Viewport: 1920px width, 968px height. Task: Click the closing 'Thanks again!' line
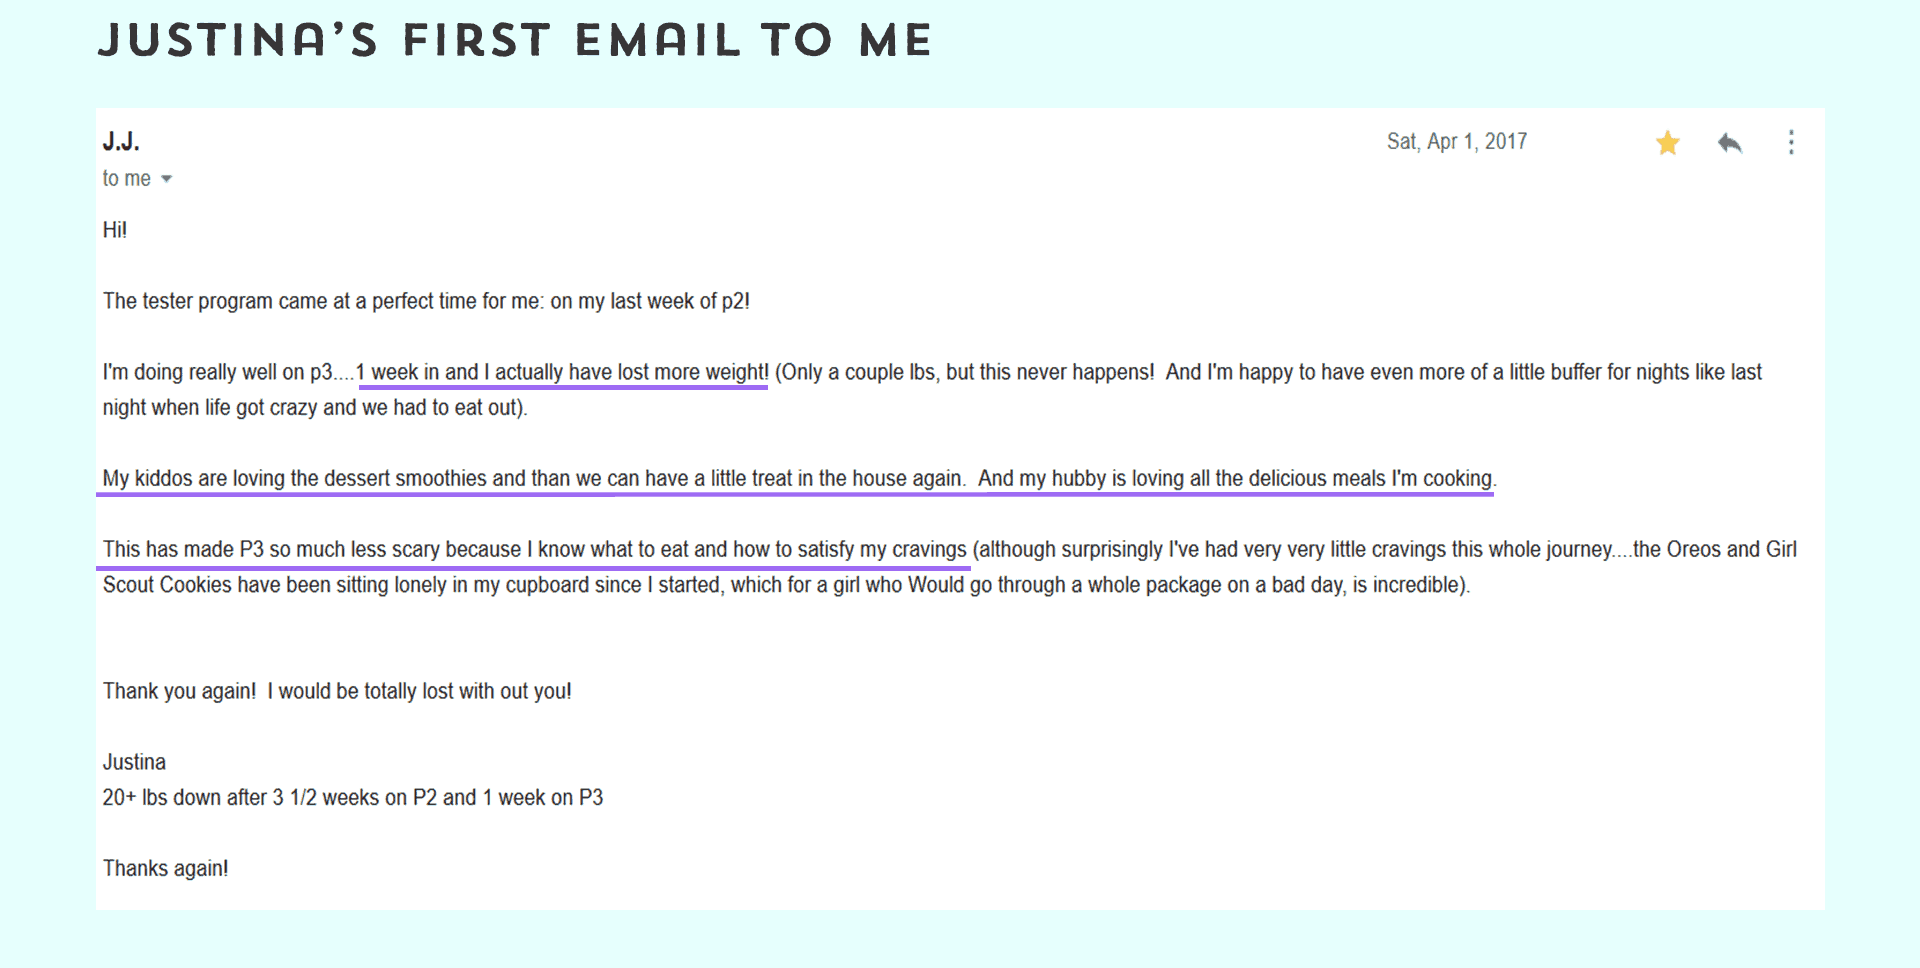click(x=165, y=868)
